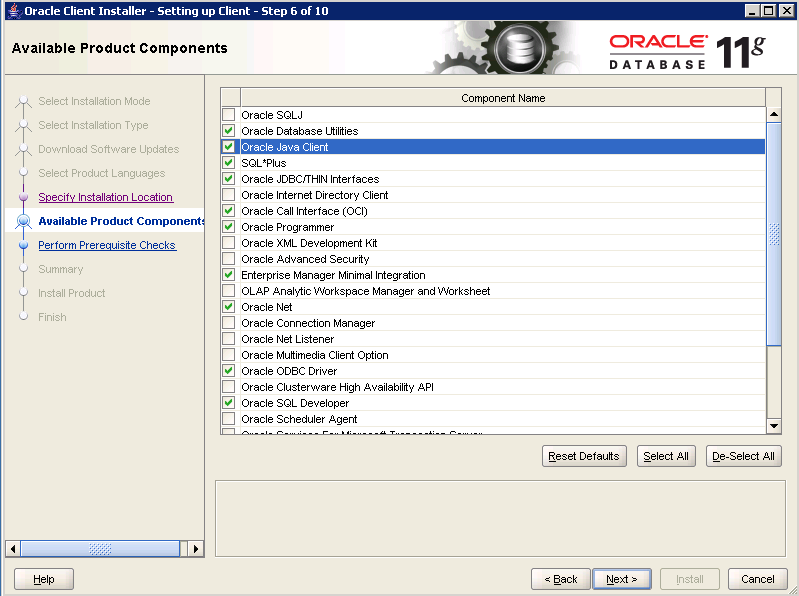The image size is (799, 596).
Task: Uncheck the Oracle ODBC Driver checkbox
Action: pos(229,371)
